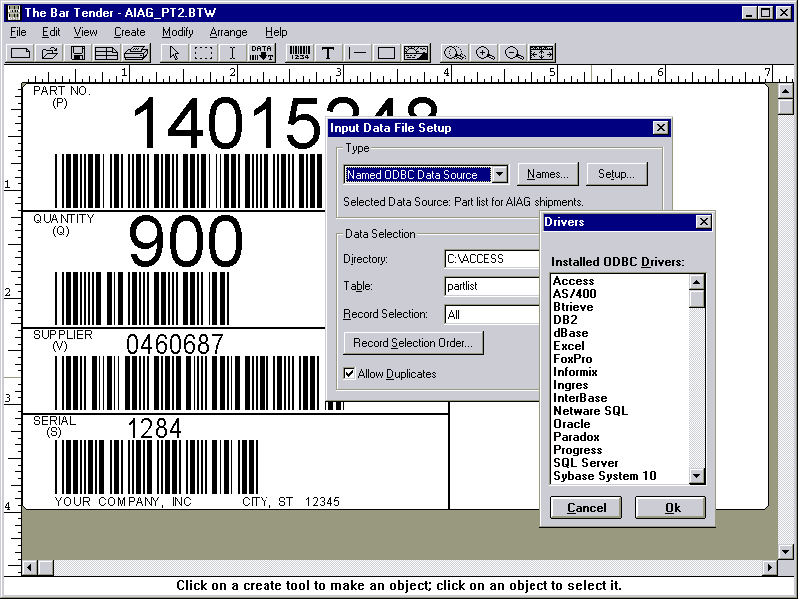Select the create Text (T) tool
798x599 pixels.
328,53
